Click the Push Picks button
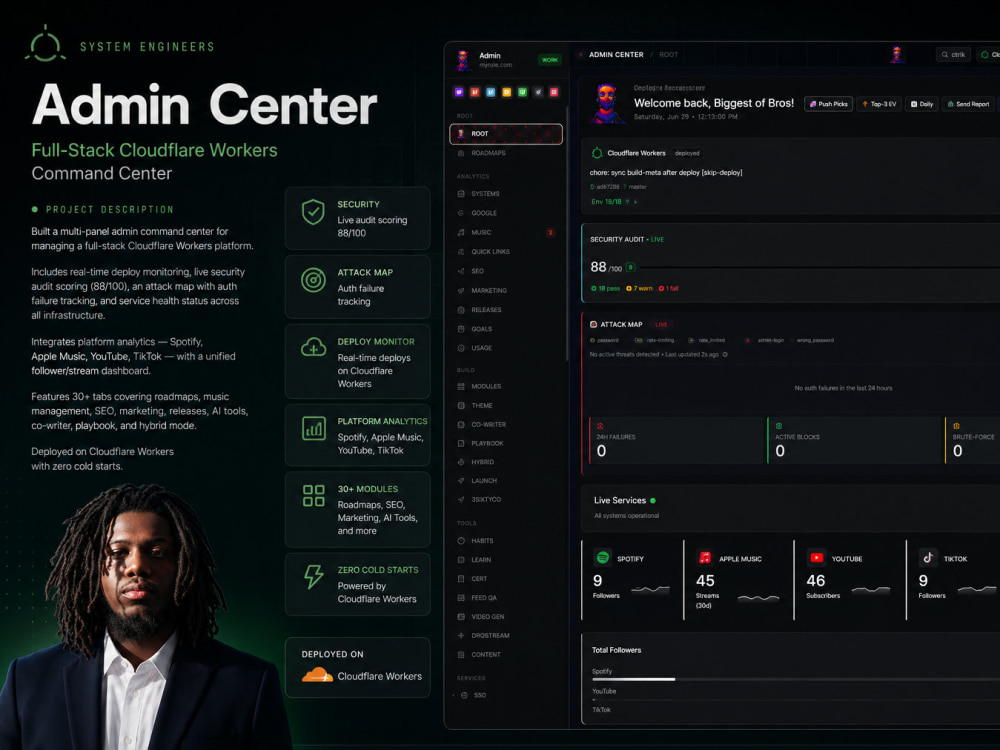 point(828,104)
